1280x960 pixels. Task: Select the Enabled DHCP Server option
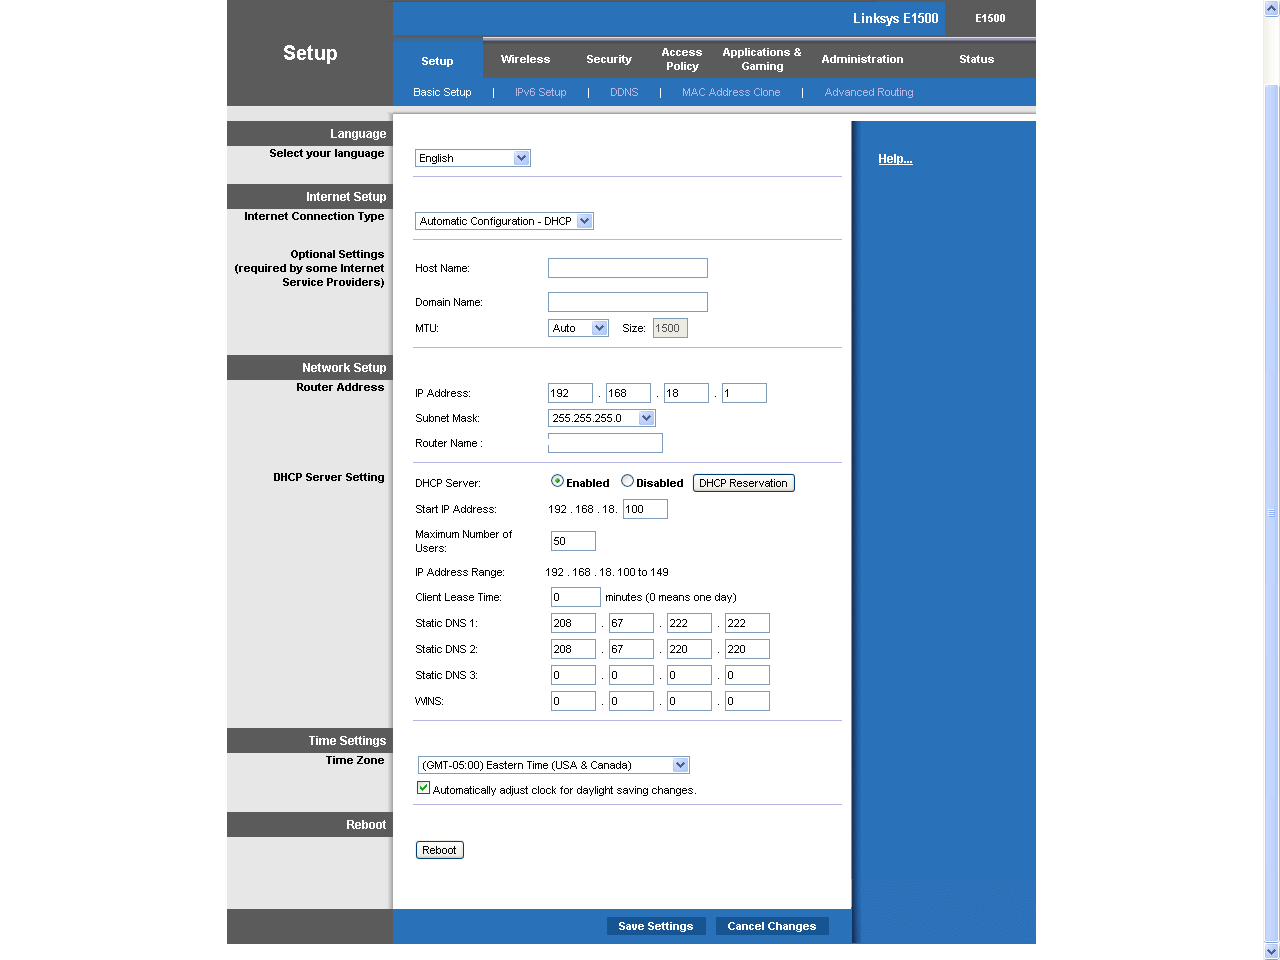[x=557, y=481]
